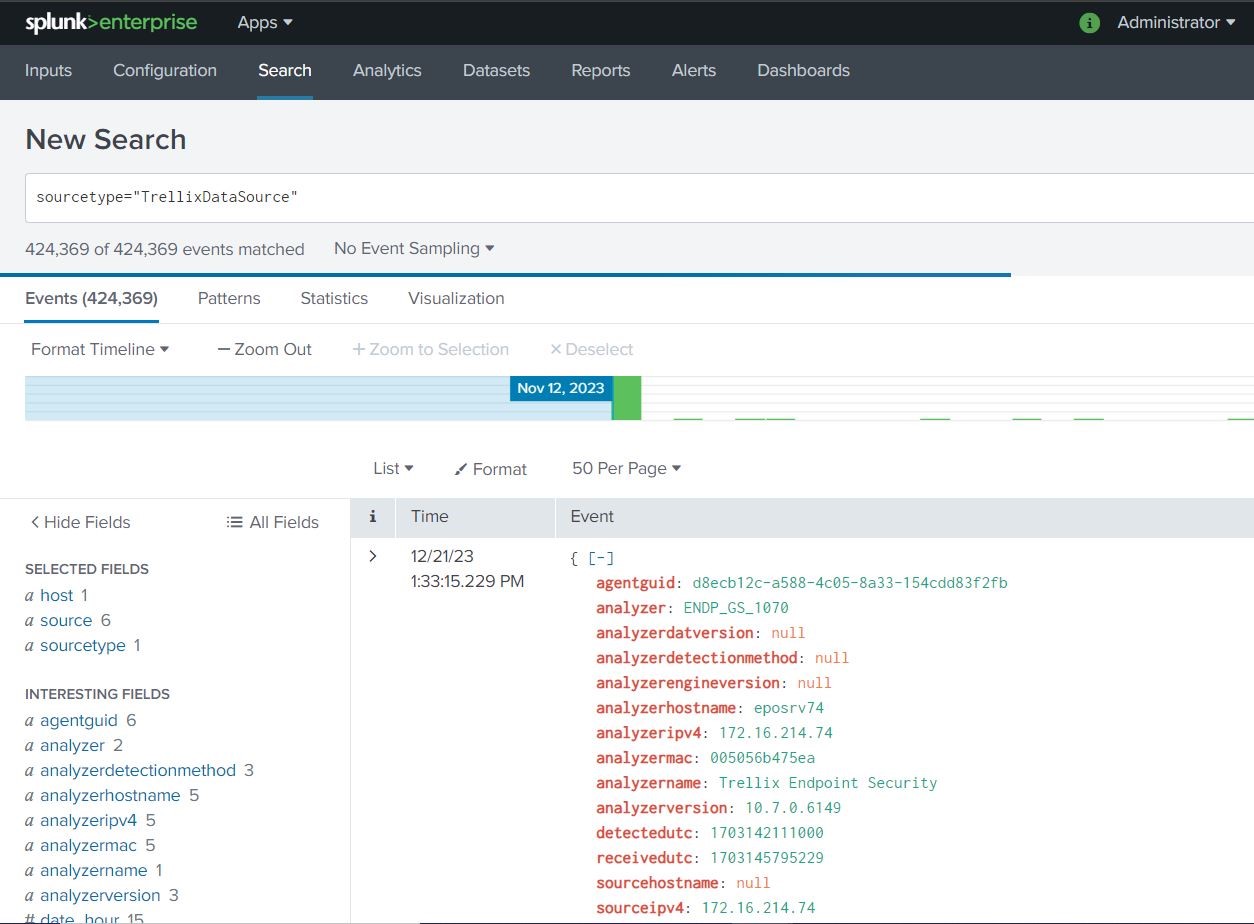This screenshot has width=1254, height=924.
Task: Open the No Event Sampling dropdown
Action: [414, 248]
